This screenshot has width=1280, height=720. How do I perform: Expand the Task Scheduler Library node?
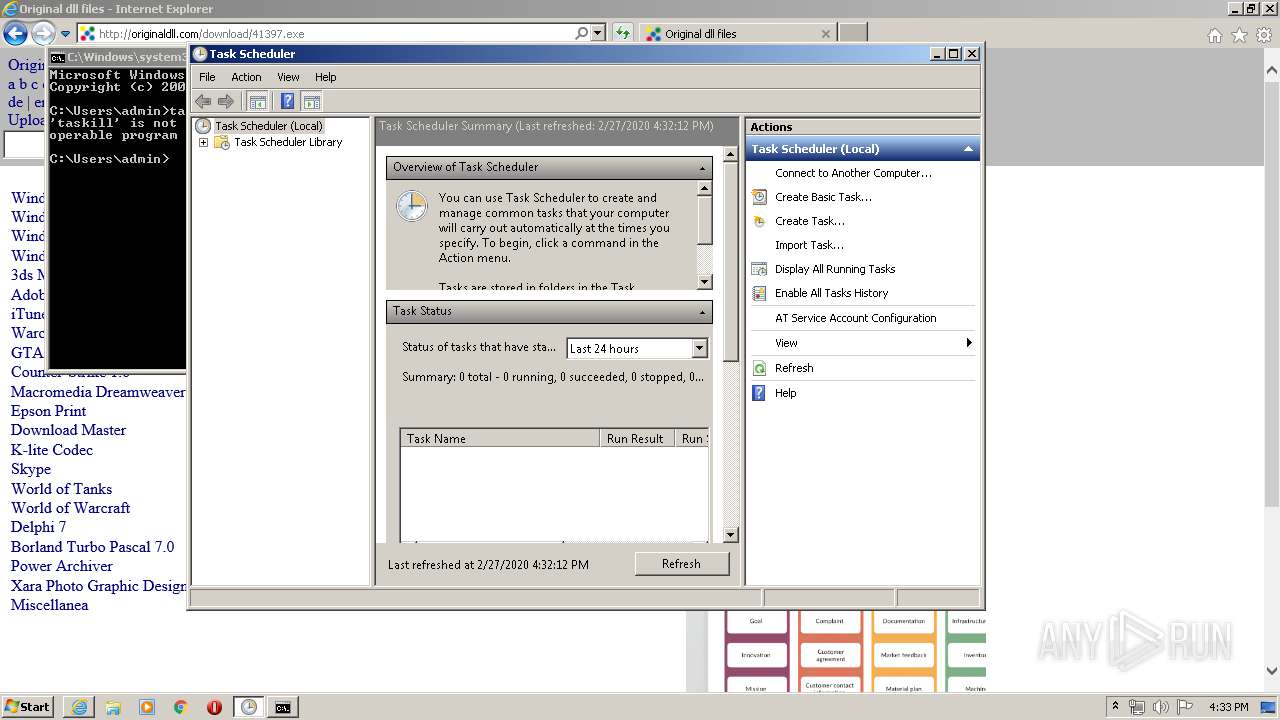pyautogui.click(x=203, y=143)
